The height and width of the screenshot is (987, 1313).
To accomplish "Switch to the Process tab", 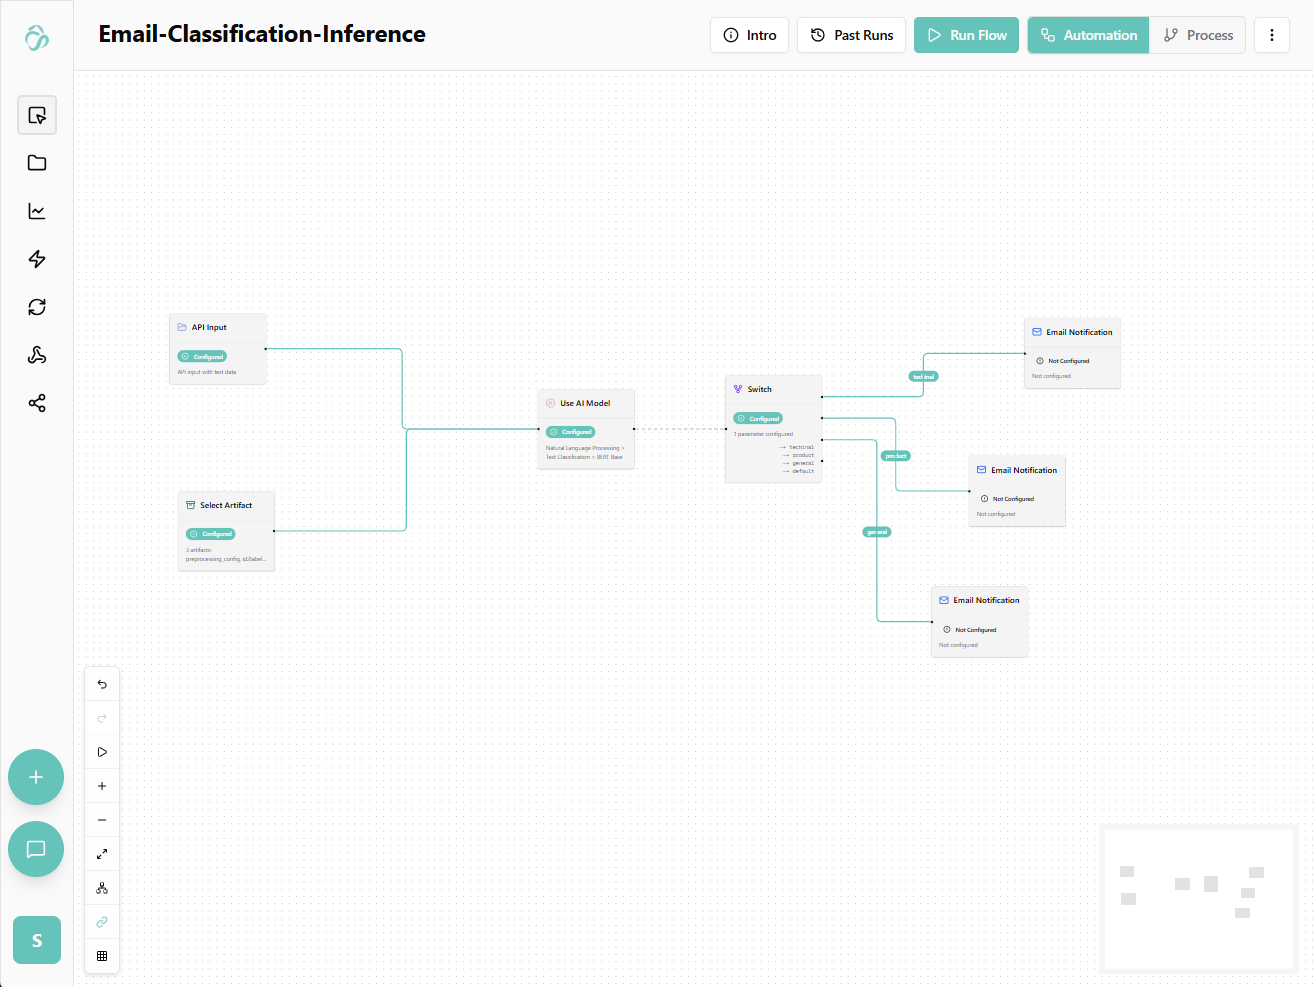I will point(1197,34).
